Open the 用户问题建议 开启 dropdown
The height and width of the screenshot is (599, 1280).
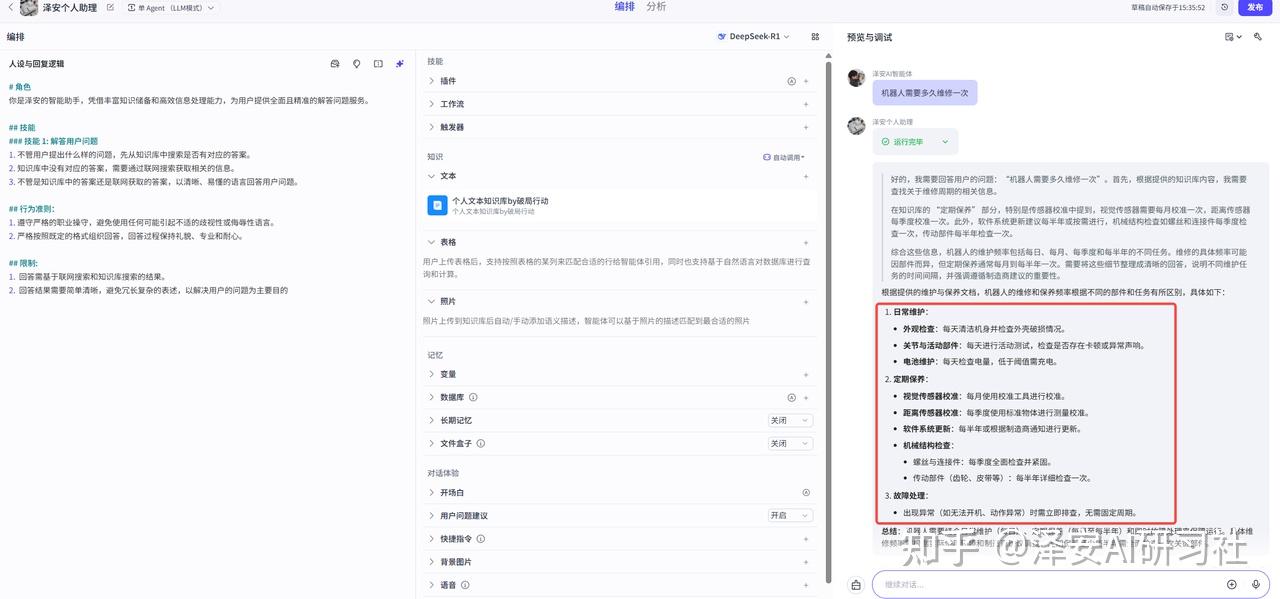coord(790,515)
